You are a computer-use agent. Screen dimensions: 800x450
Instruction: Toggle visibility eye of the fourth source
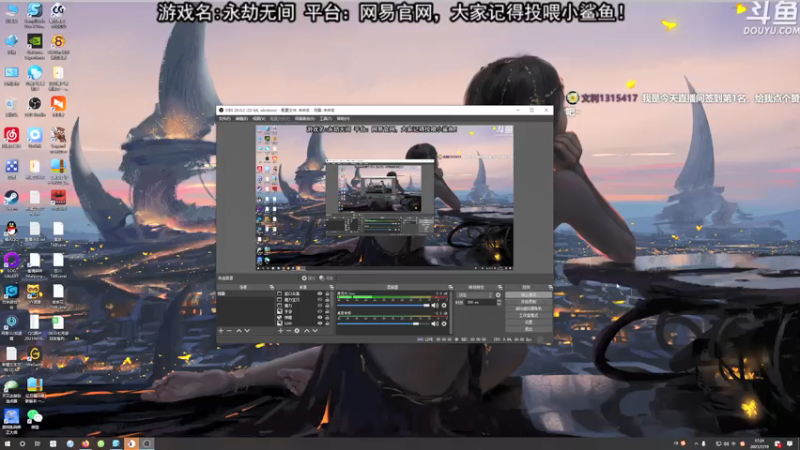320,311
